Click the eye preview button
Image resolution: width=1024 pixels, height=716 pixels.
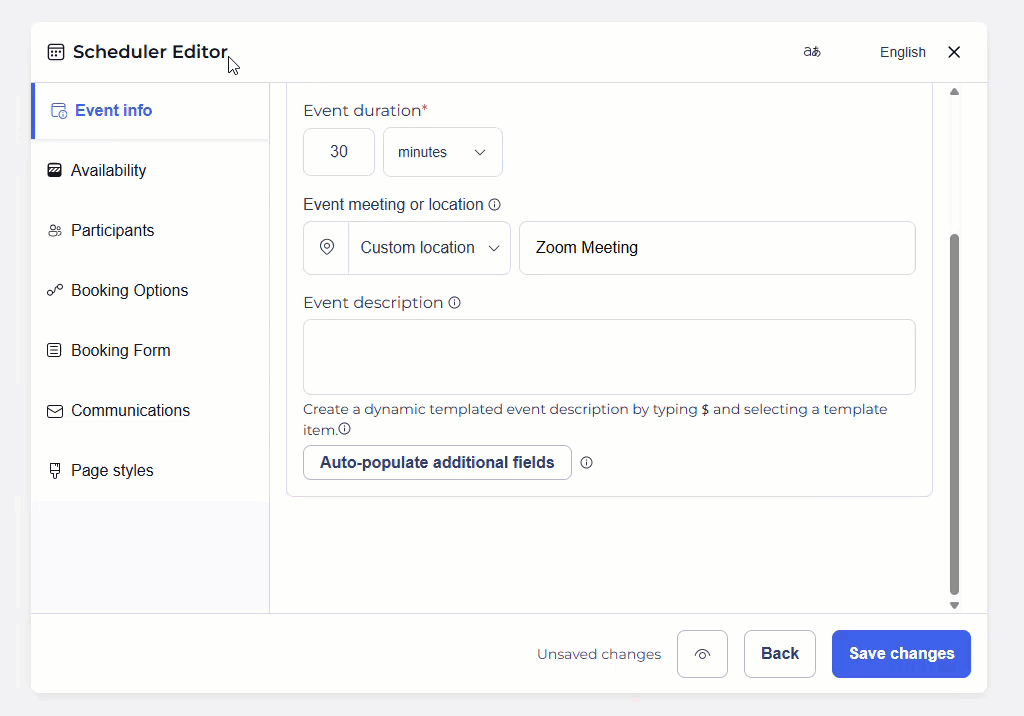point(702,654)
